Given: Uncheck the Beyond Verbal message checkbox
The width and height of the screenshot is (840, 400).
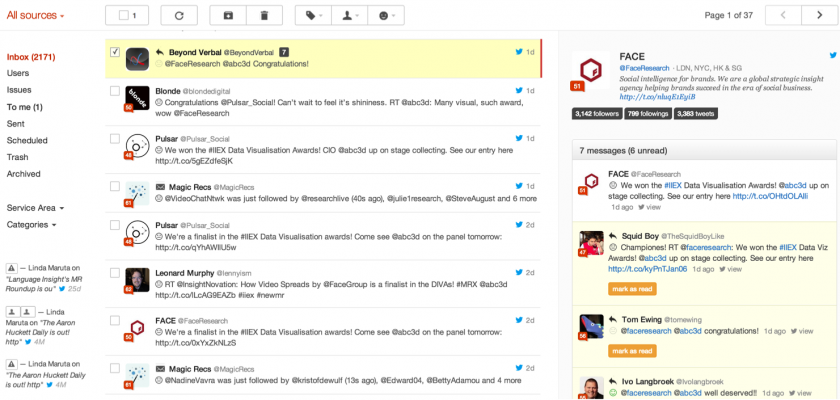Looking at the screenshot, I should pyautogui.click(x=115, y=52).
